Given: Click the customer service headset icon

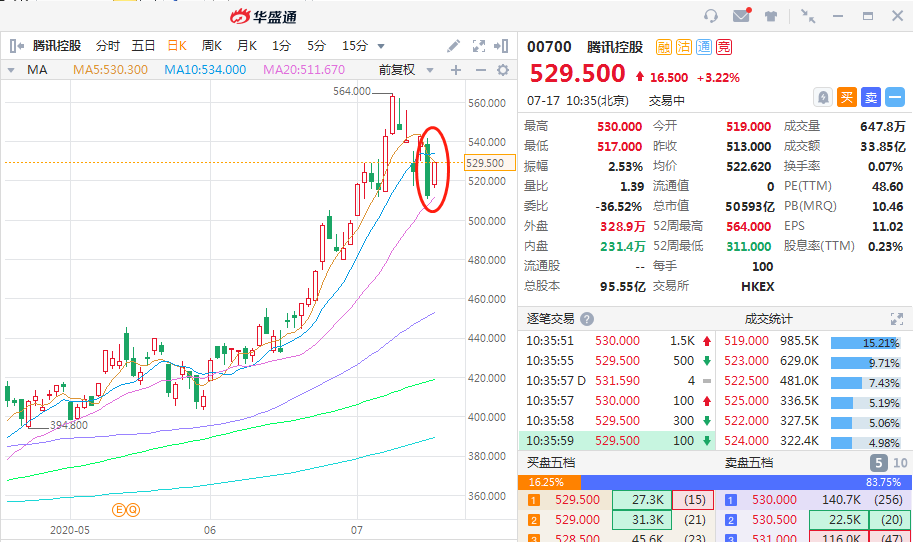Looking at the screenshot, I should [x=710, y=16].
